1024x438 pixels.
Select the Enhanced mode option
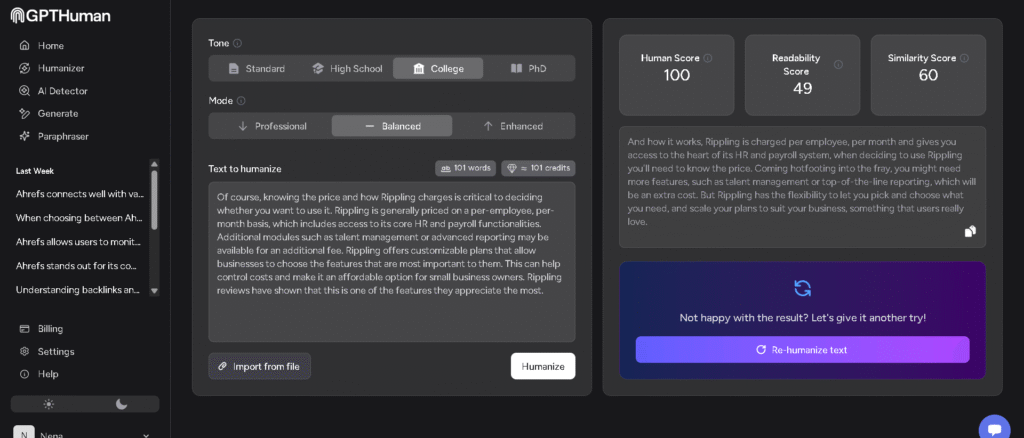(512, 126)
